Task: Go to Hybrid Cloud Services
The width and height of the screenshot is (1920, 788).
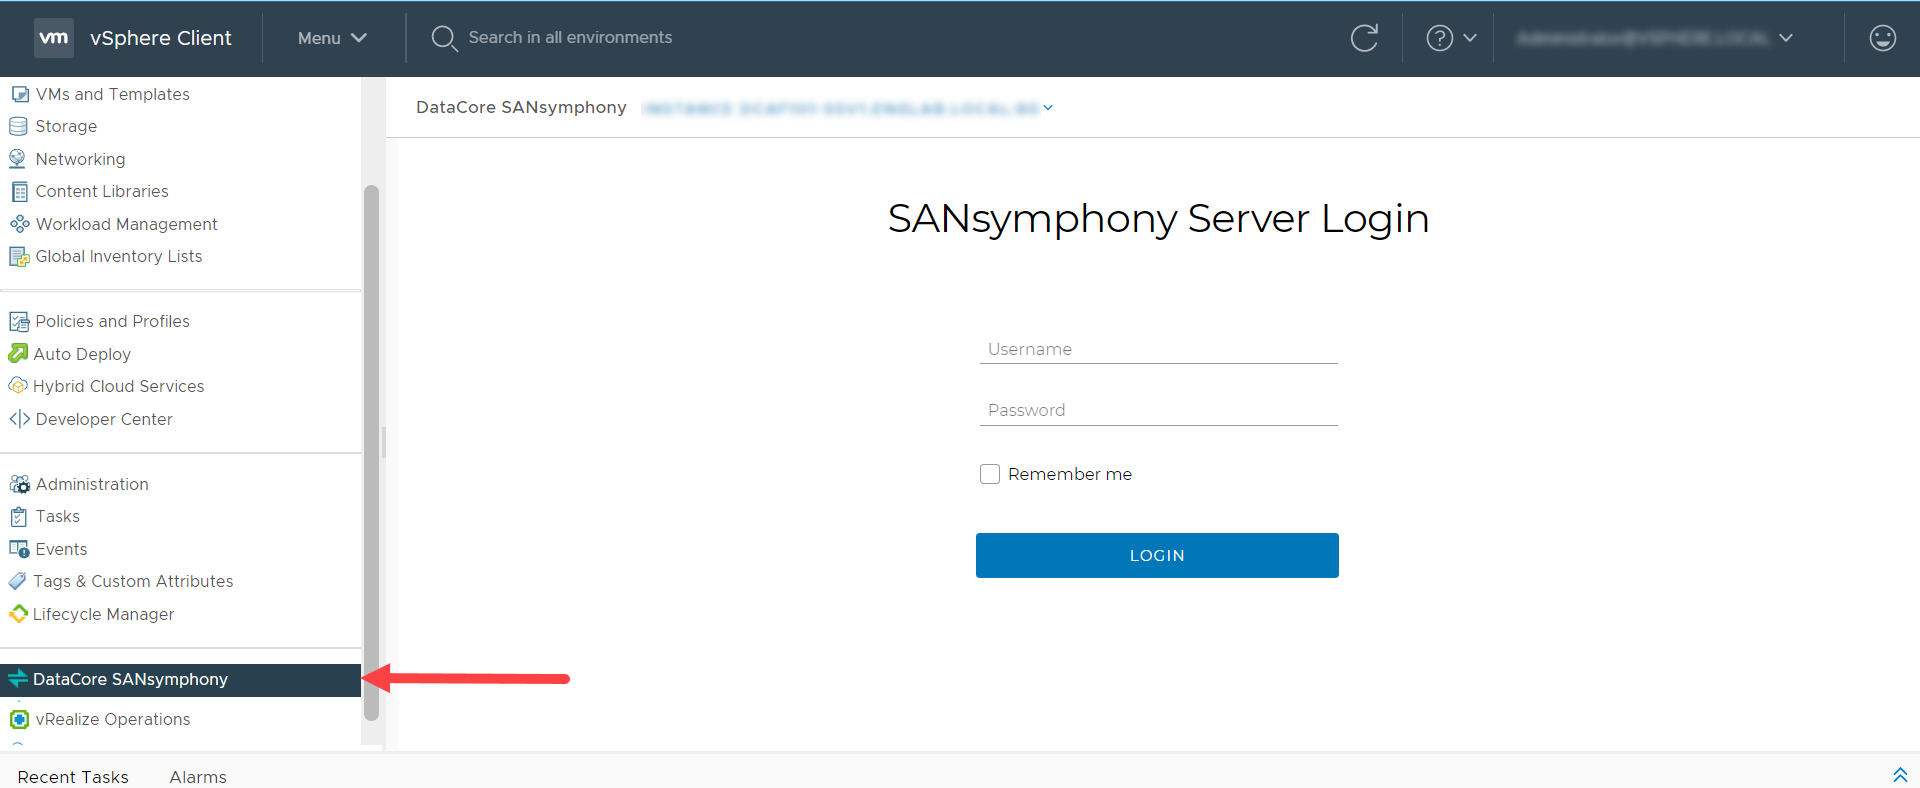Action: (118, 386)
